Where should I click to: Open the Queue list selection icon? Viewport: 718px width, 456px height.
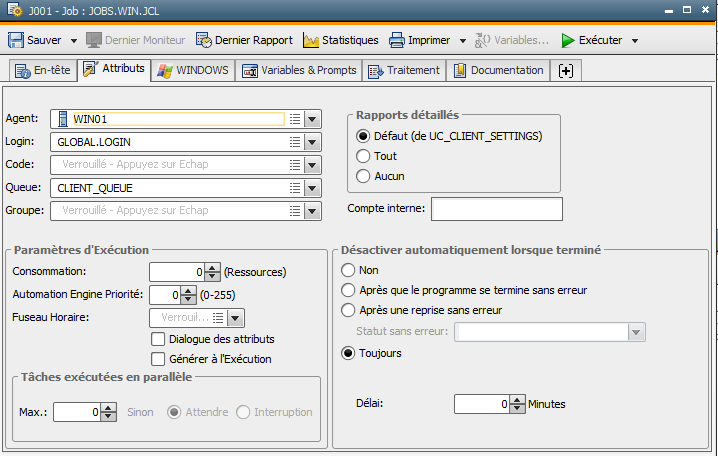(295, 188)
